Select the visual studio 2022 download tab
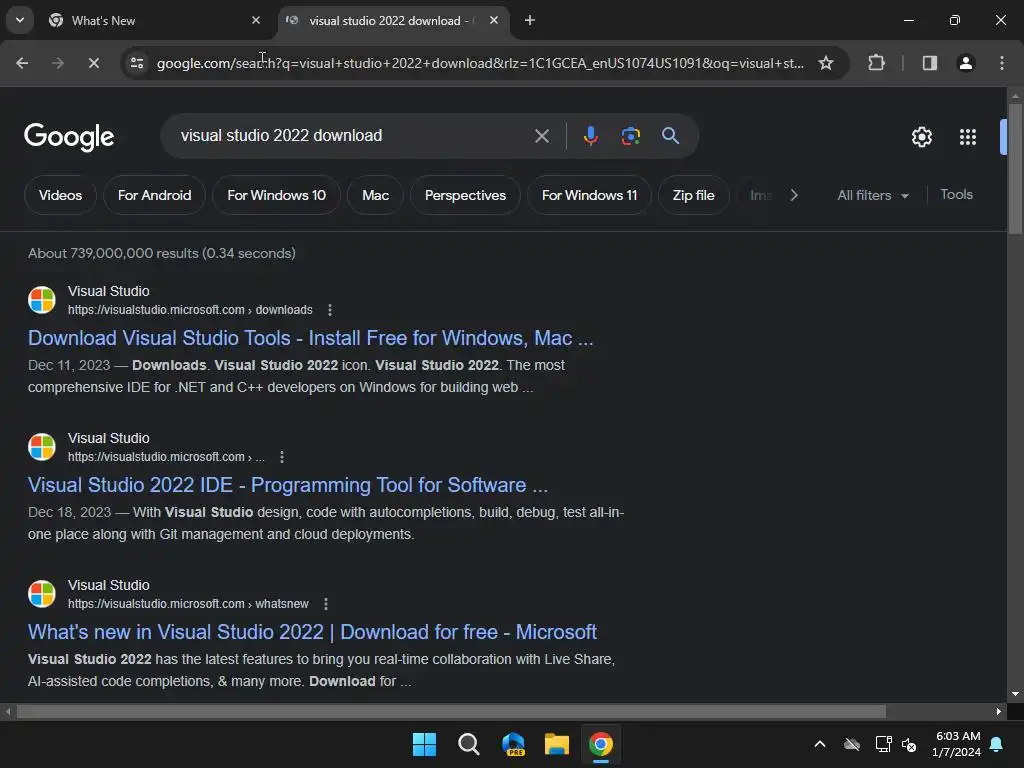 (394, 20)
